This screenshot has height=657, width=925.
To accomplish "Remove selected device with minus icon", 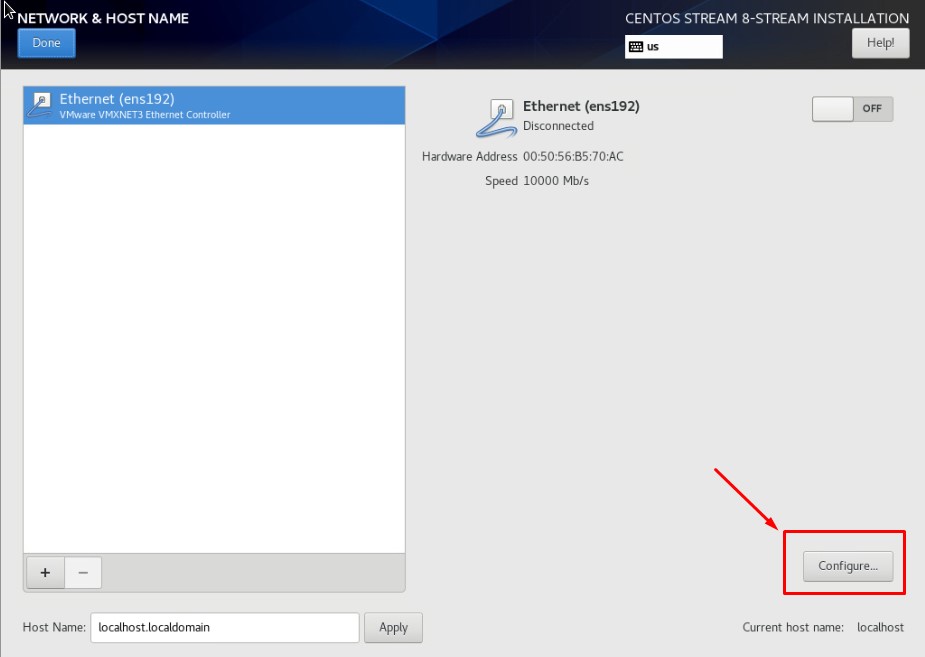I will click(x=83, y=573).
